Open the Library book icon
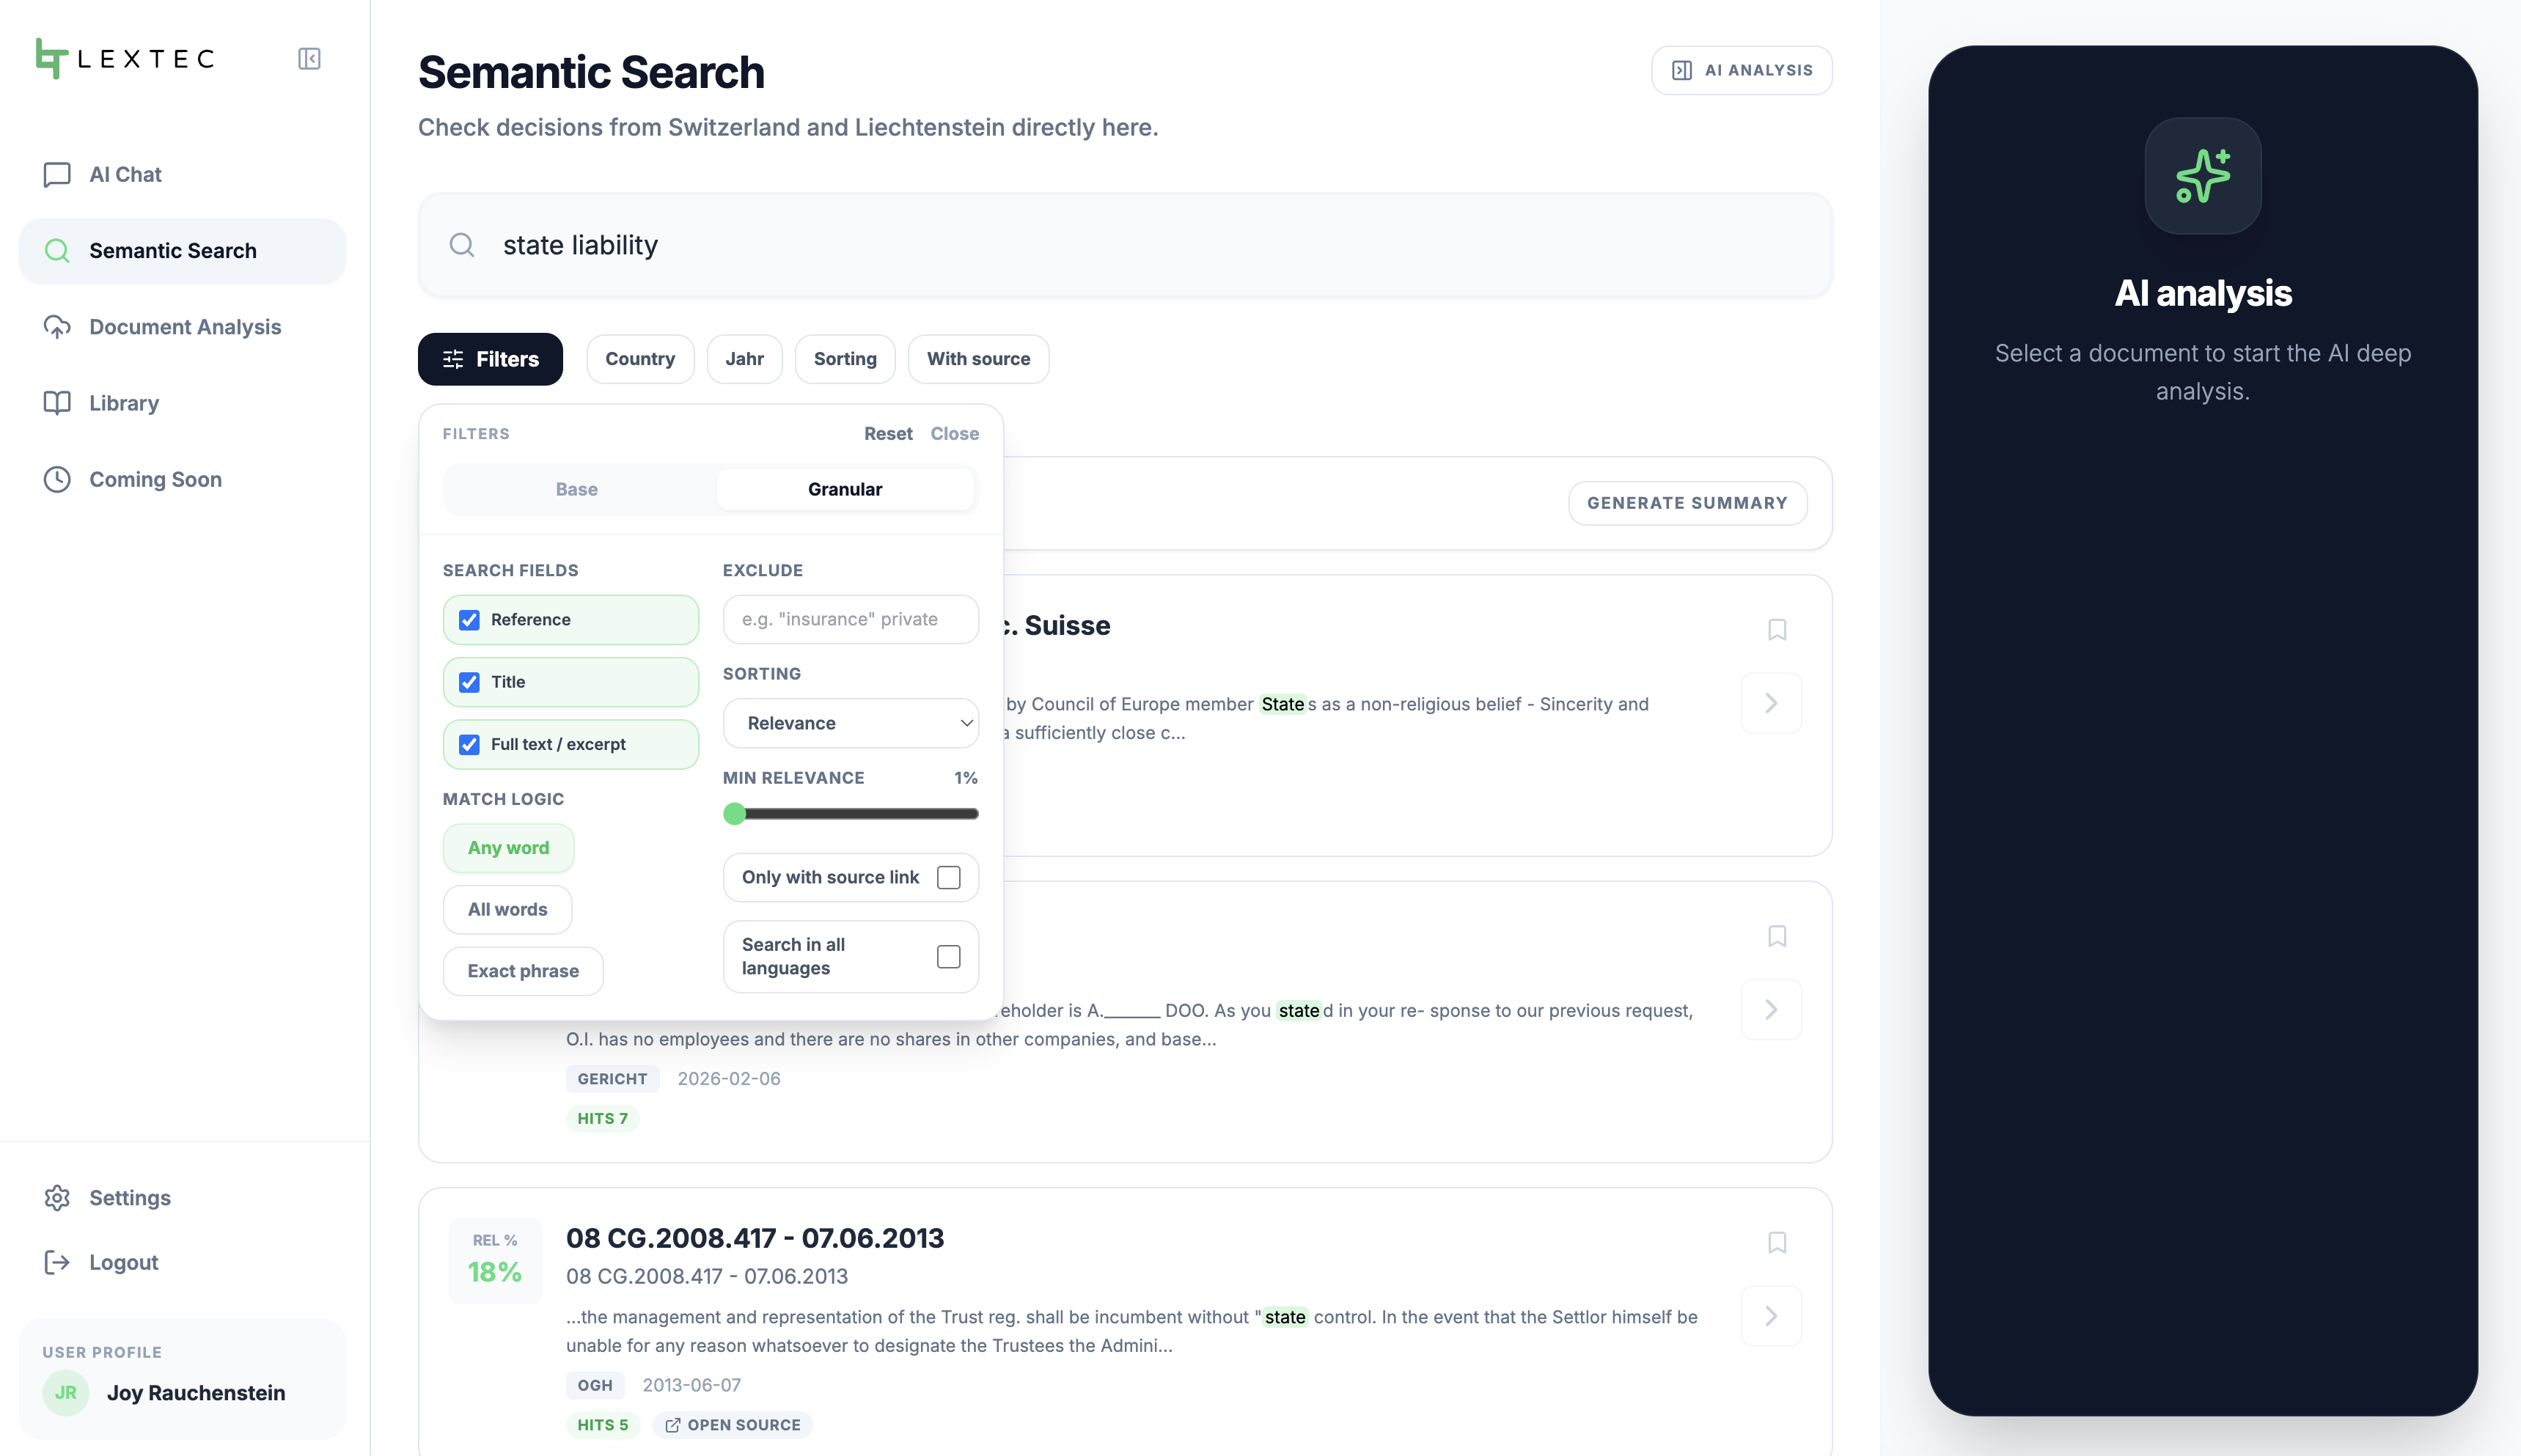The image size is (2521, 1456). pos(57,403)
